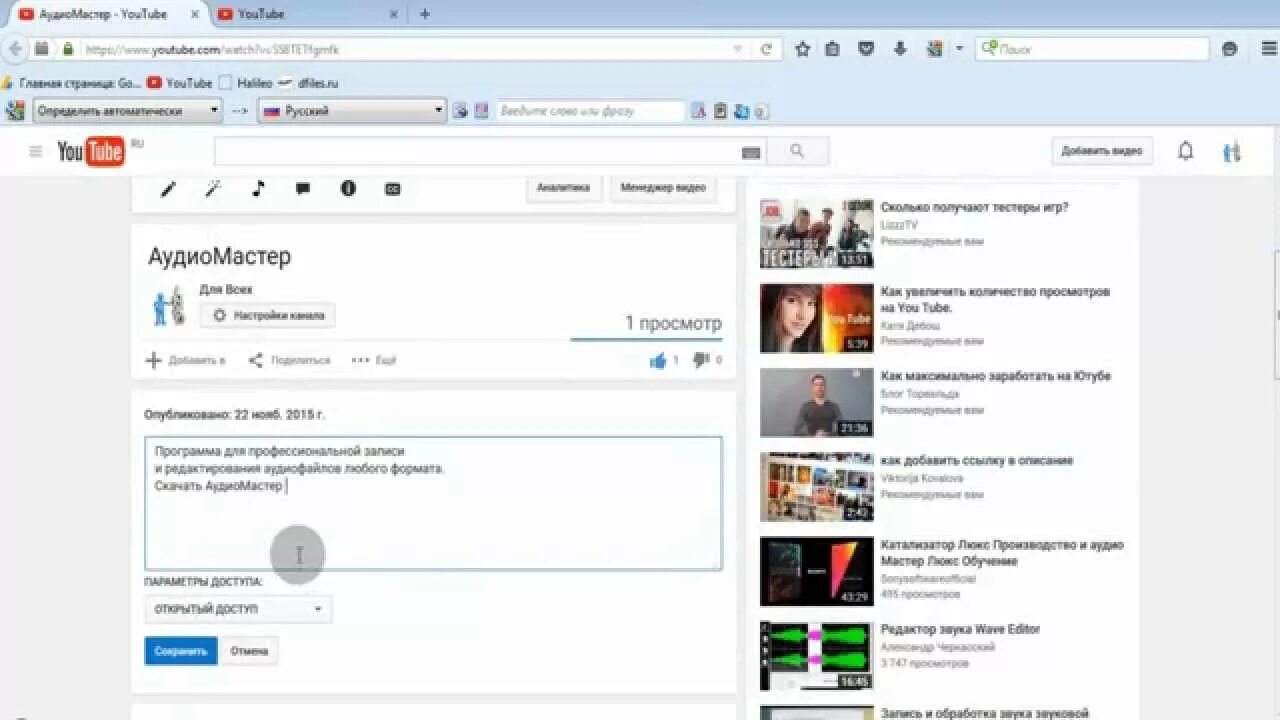1280x720 pixels.
Task: Focus the translator Введите слово или фразу field
Action: pyautogui.click(x=590, y=111)
